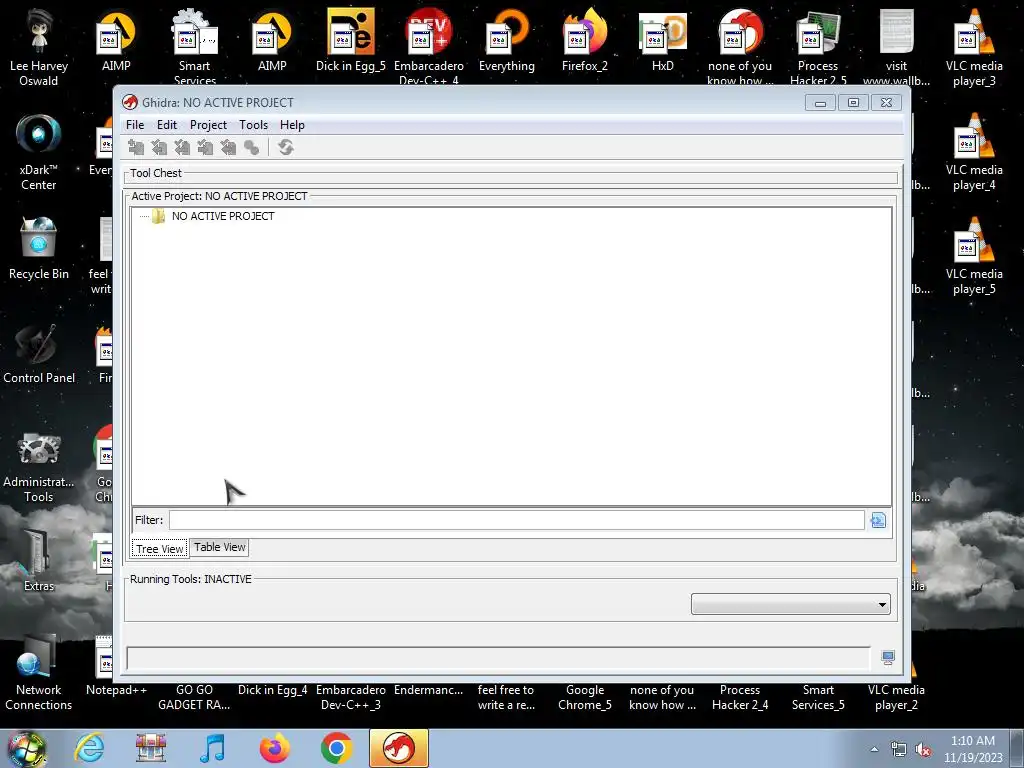The height and width of the screenshot is (768, 1024).
Task: Launch Internet Explorer from the taskbar
Action: click(x=89, y=748)
